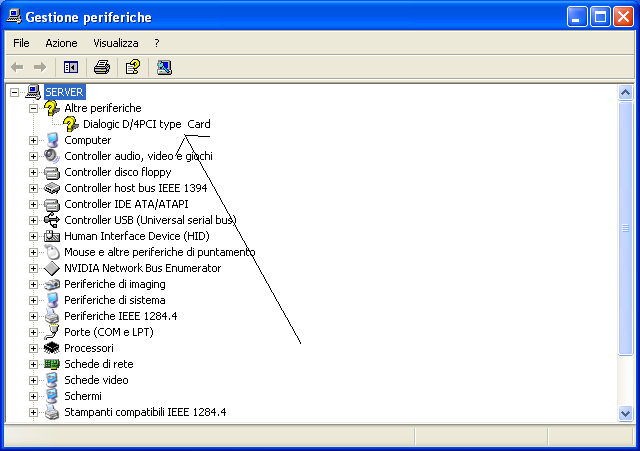Click the Forward arrow toolbar button
640x451 pixels.
pyautogui.click(x=40, y=67)
